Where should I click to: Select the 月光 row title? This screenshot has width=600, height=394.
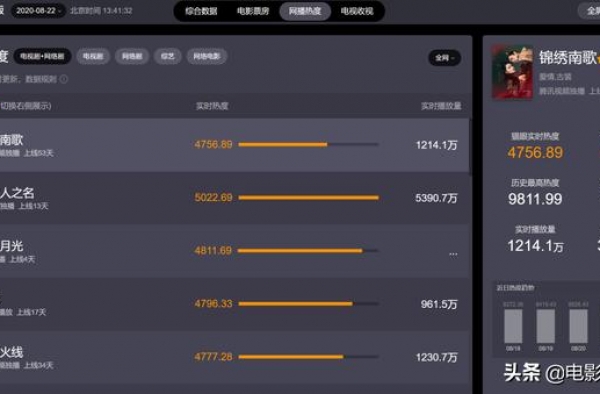11,246
